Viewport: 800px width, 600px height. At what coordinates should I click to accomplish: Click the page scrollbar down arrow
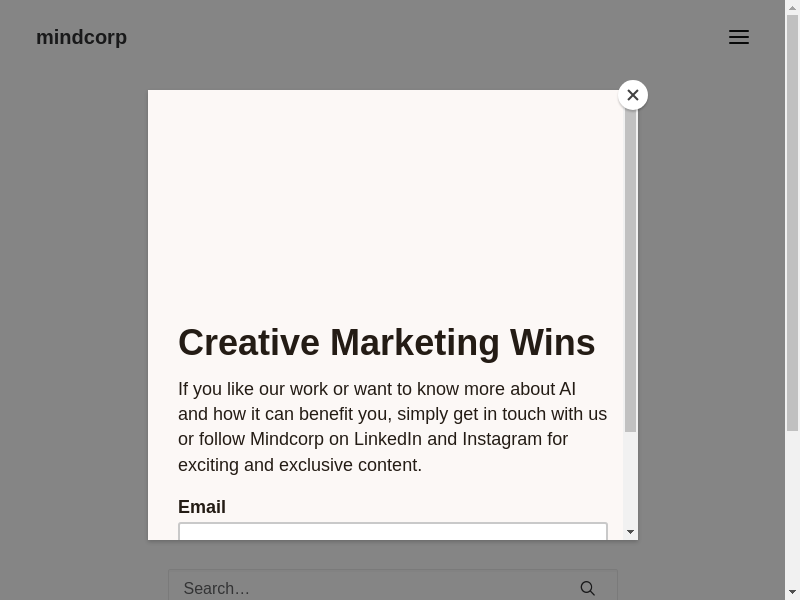pos(792,592)
